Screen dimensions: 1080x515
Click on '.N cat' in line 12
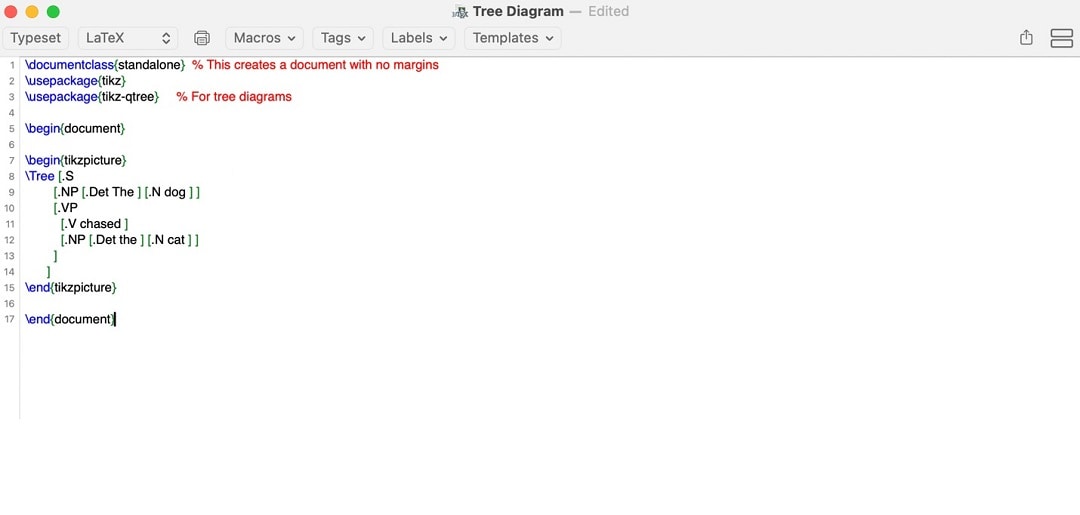tap(169, 240)
